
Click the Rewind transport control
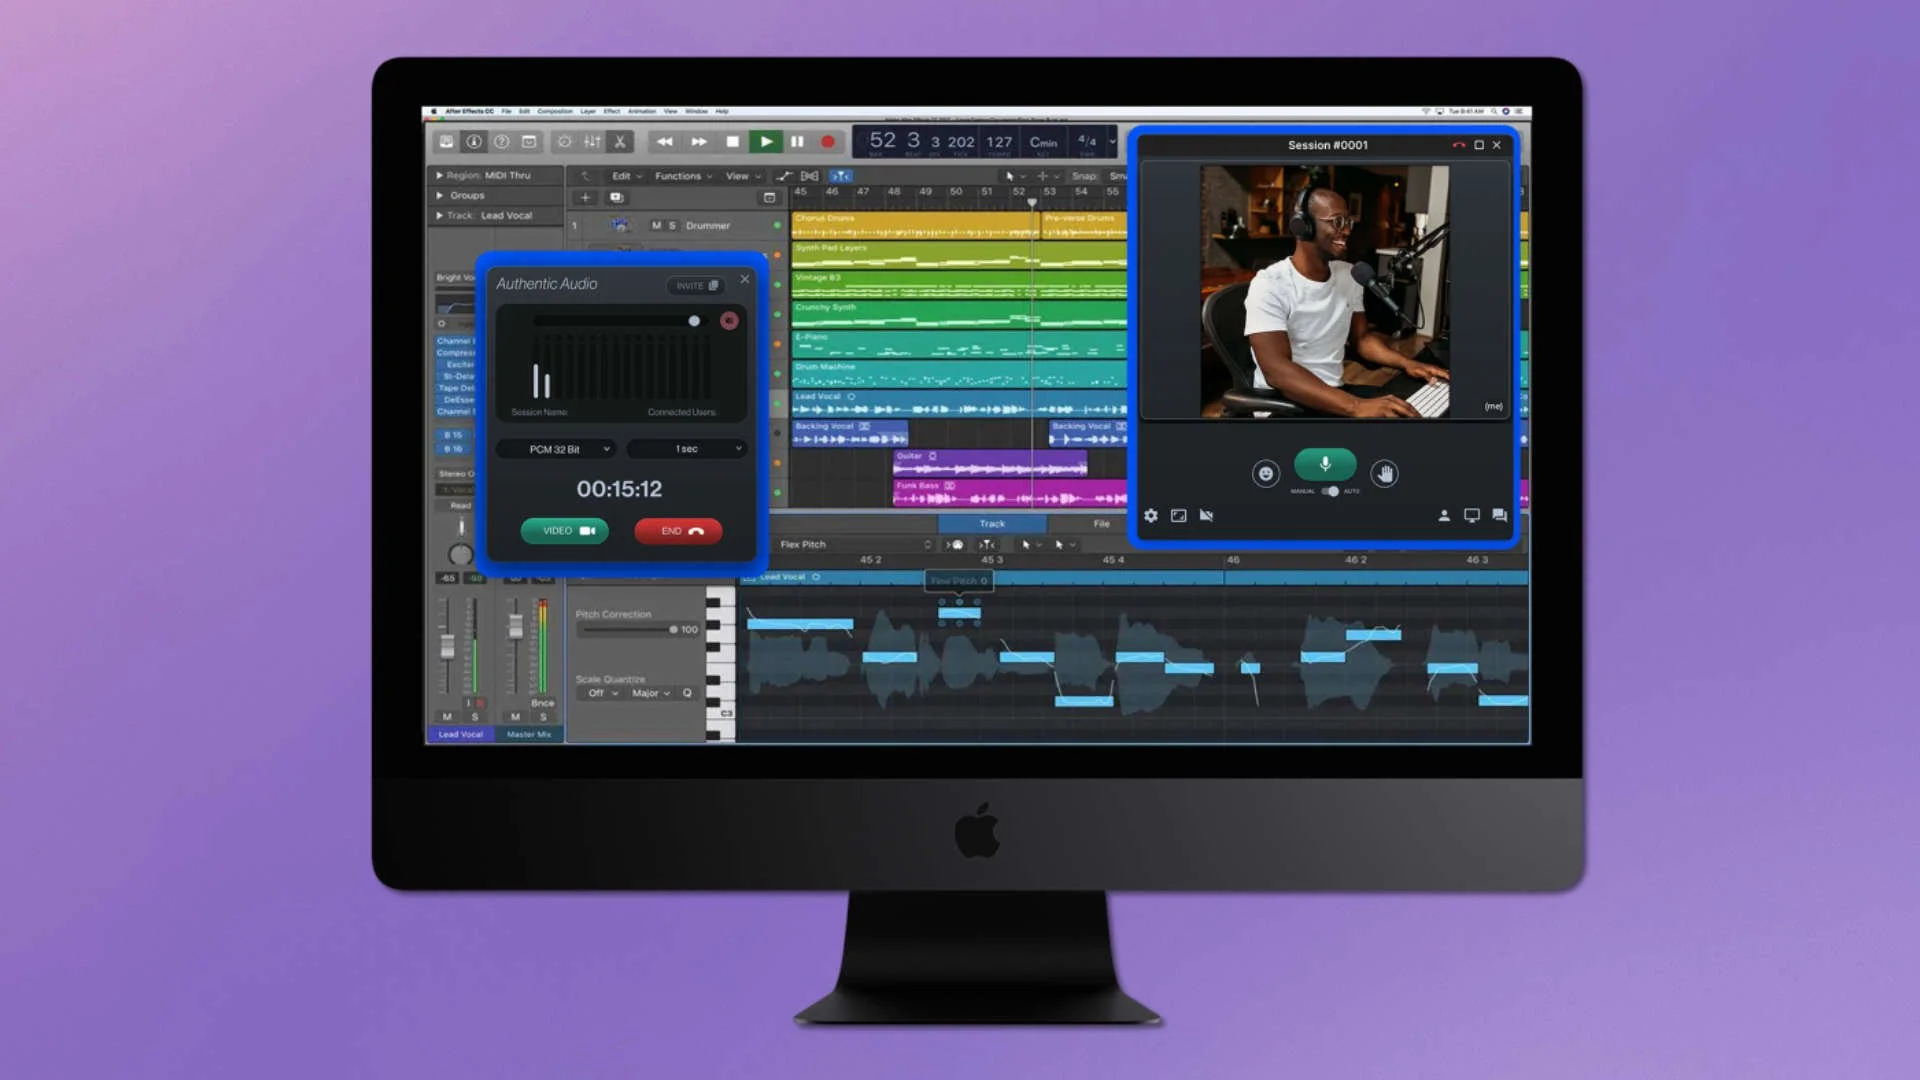click(x=665, y=141)
